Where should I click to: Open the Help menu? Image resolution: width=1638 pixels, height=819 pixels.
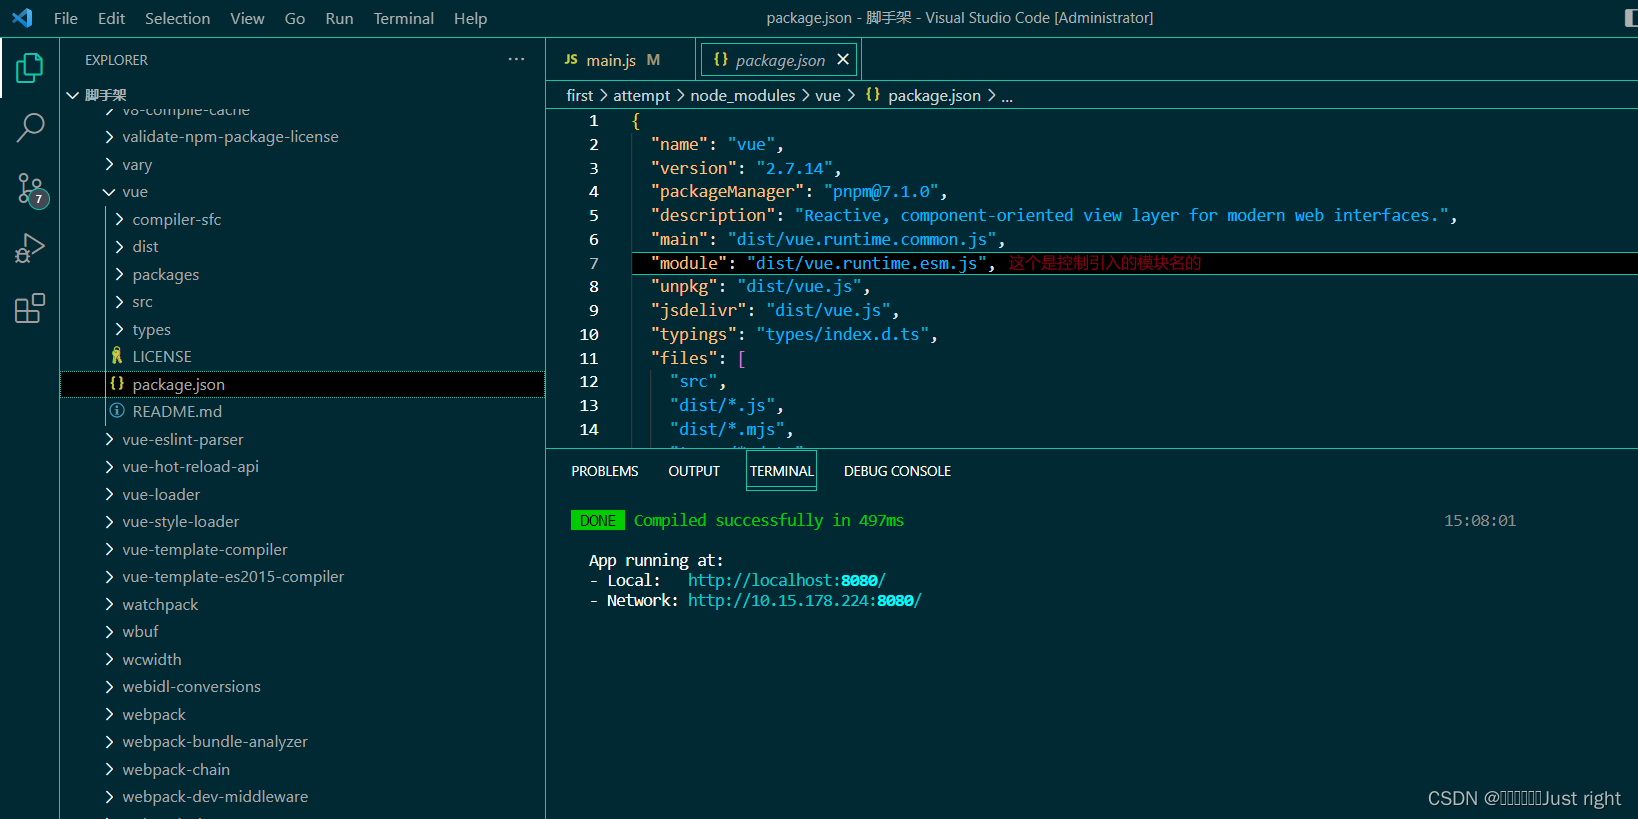[x=470, y=18]
